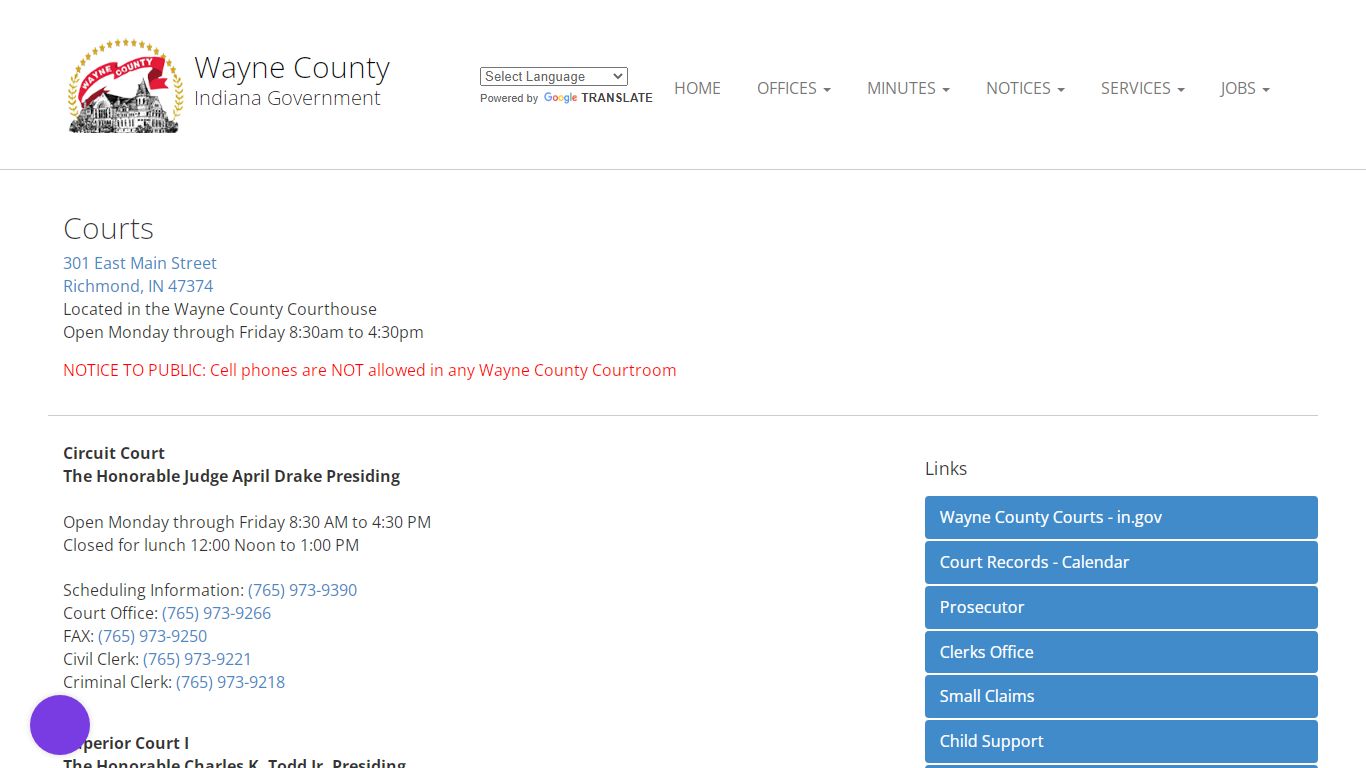Expand the NOTICES menu
The width and height of the screenshot is (1366, 768).
[x=1025, y=88]
